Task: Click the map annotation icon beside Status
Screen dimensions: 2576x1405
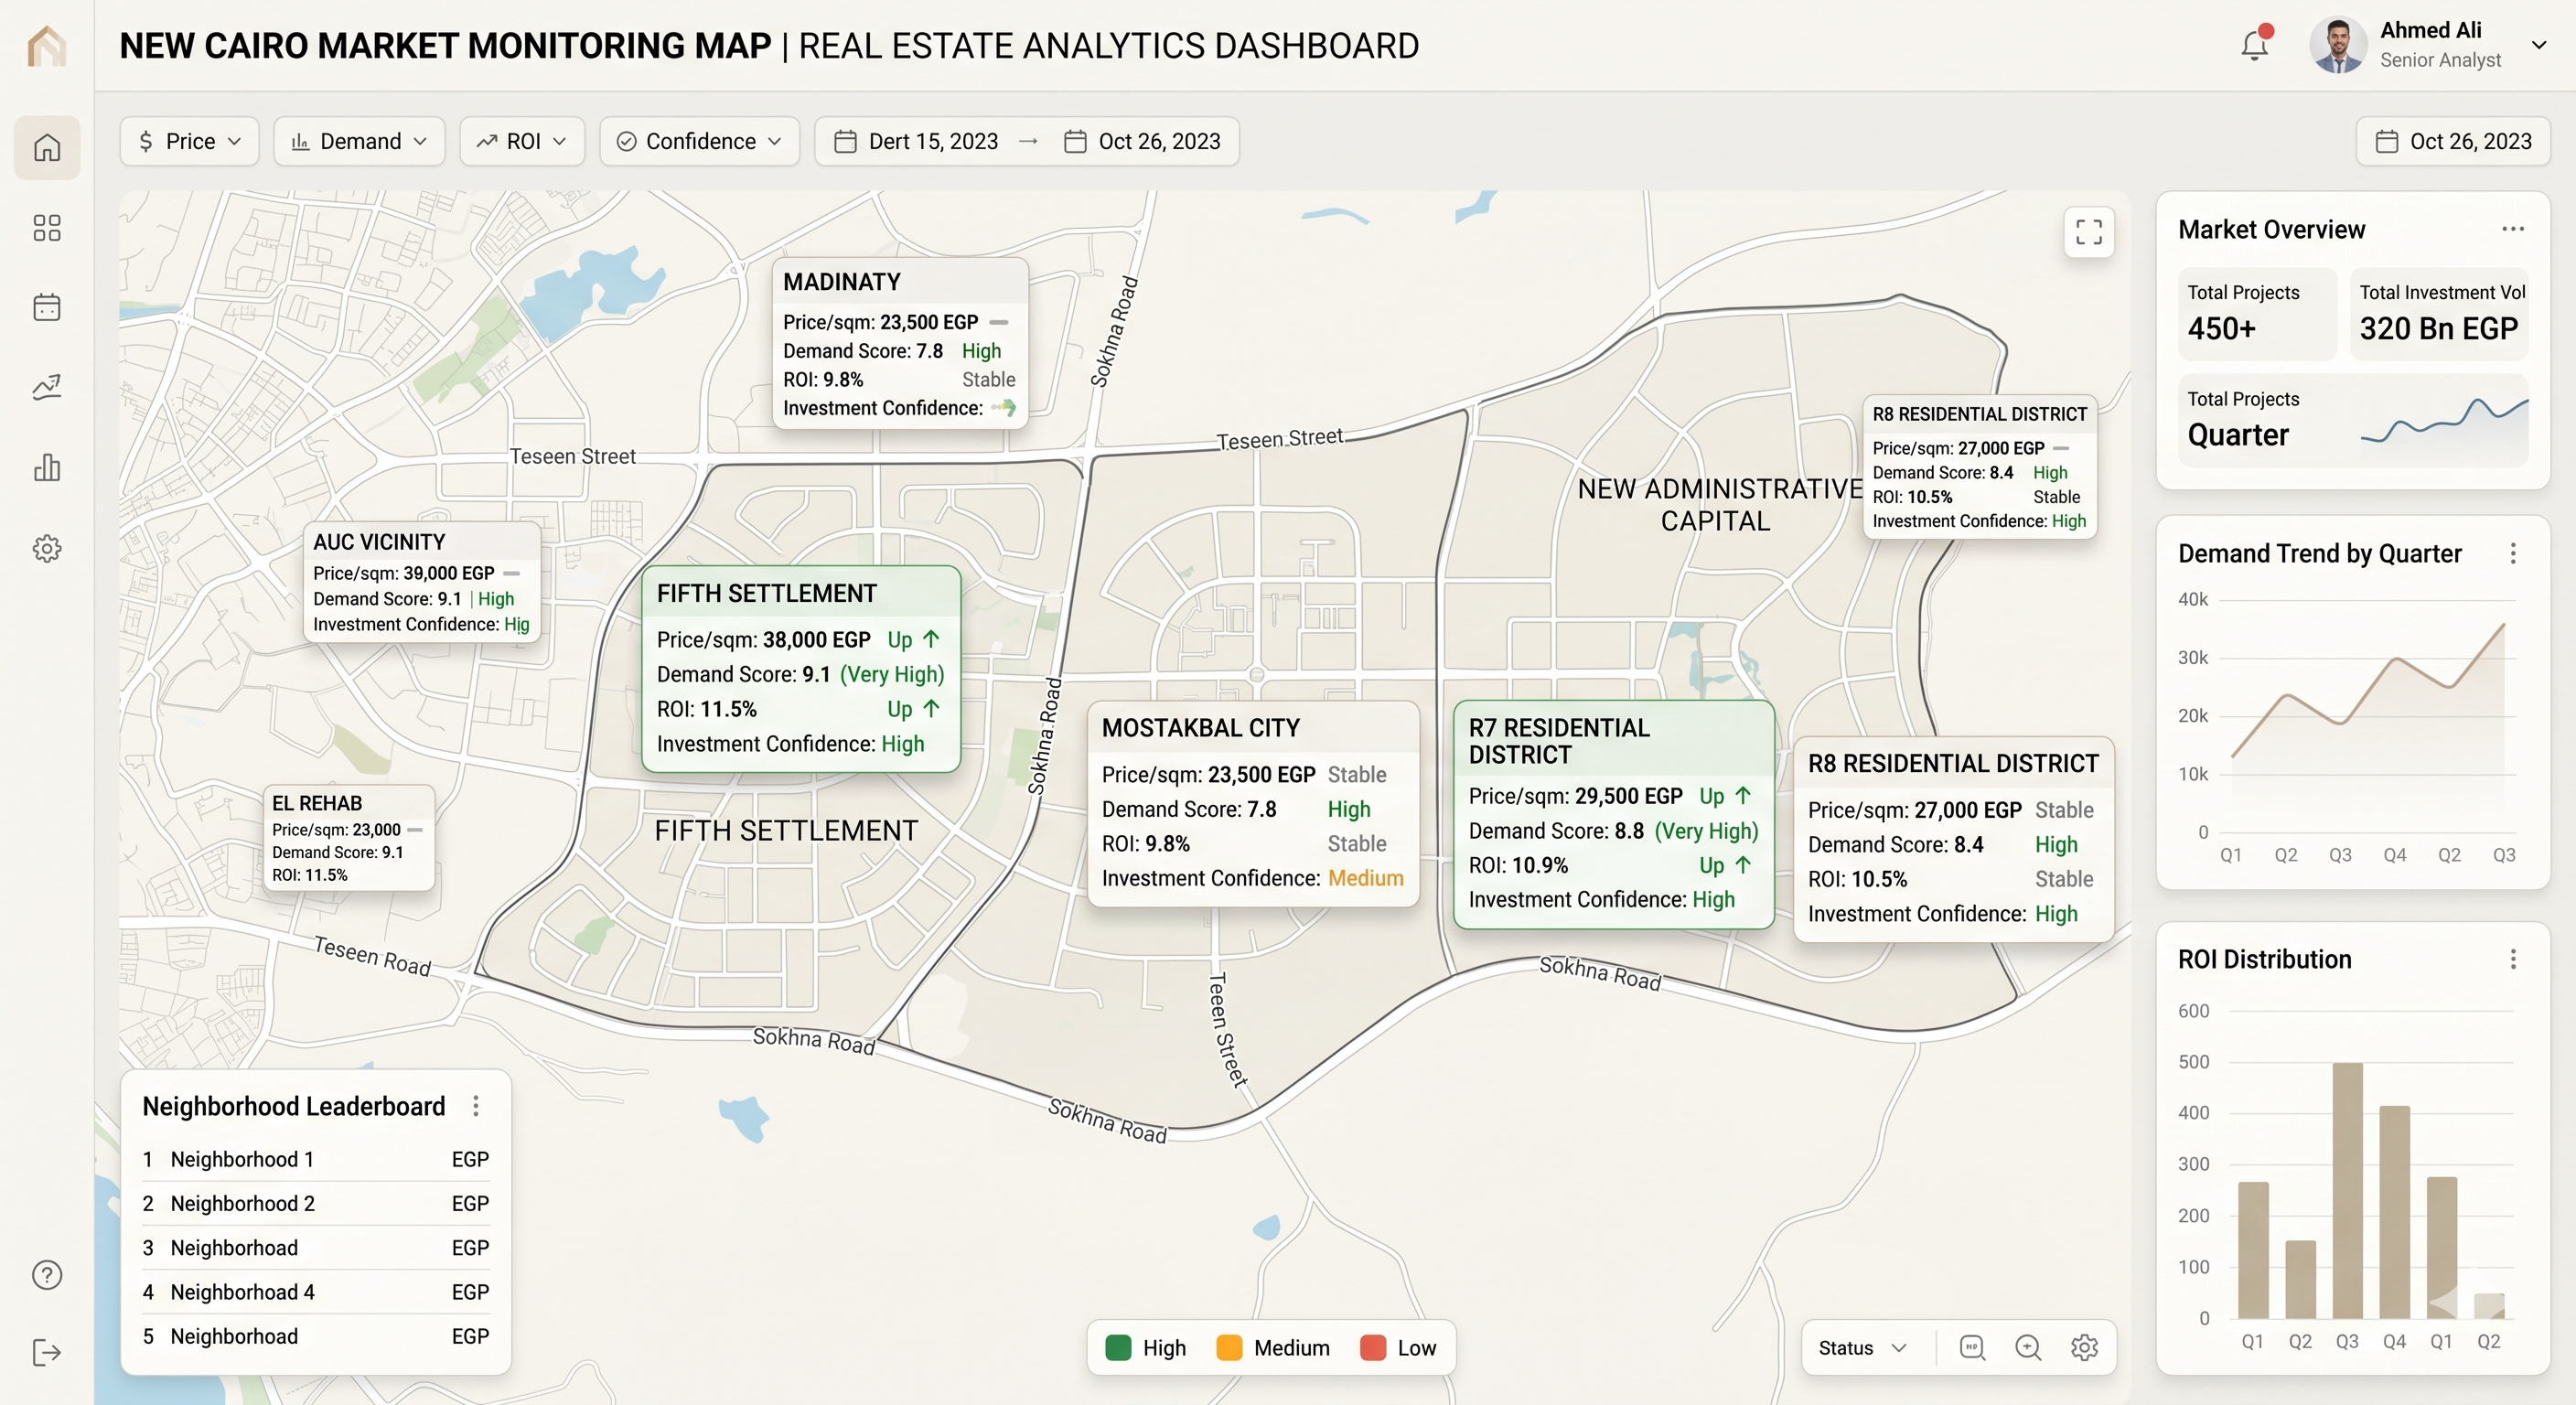Action: click(1972, 1348)
